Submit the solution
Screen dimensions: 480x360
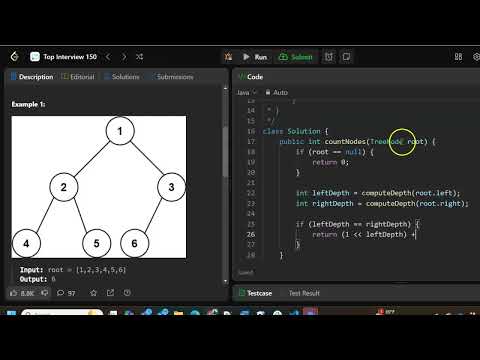pos(296,57)
